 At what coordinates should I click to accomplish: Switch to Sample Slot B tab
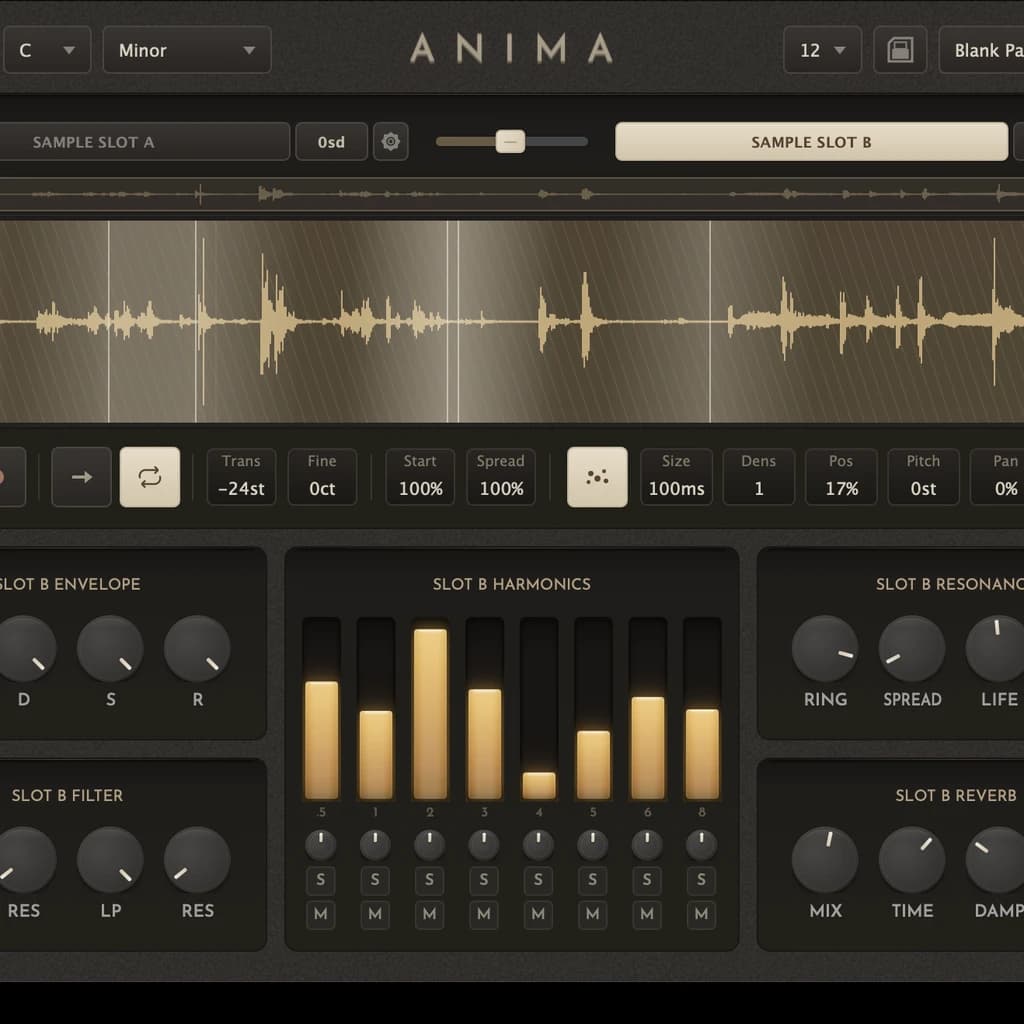(x=811, y=142)
